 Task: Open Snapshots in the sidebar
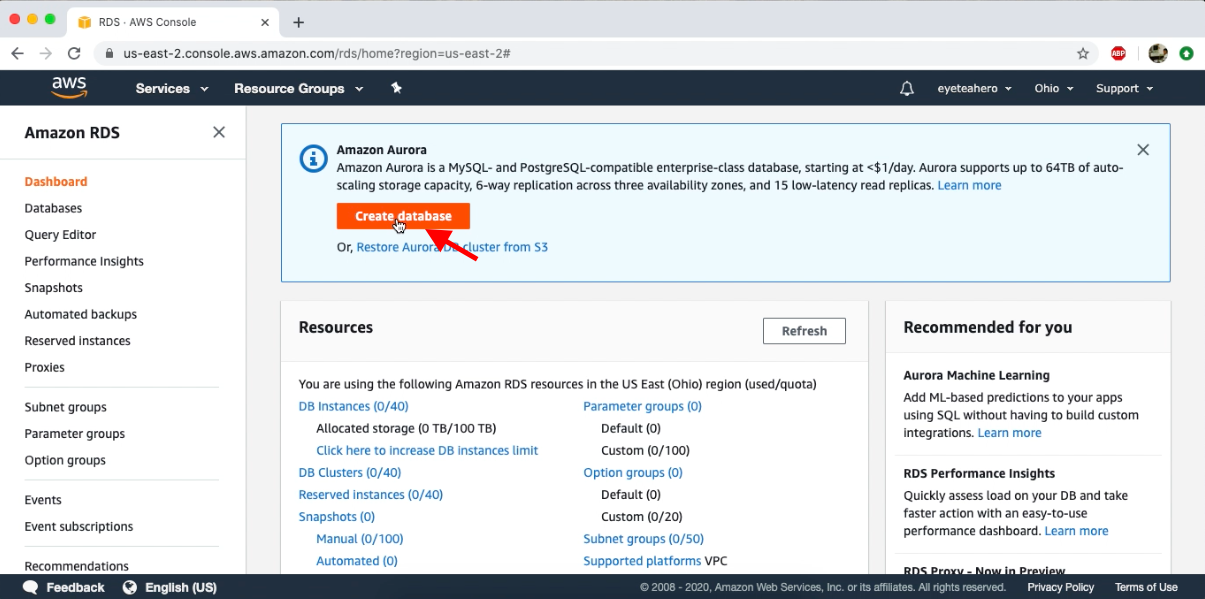(54, 288)
